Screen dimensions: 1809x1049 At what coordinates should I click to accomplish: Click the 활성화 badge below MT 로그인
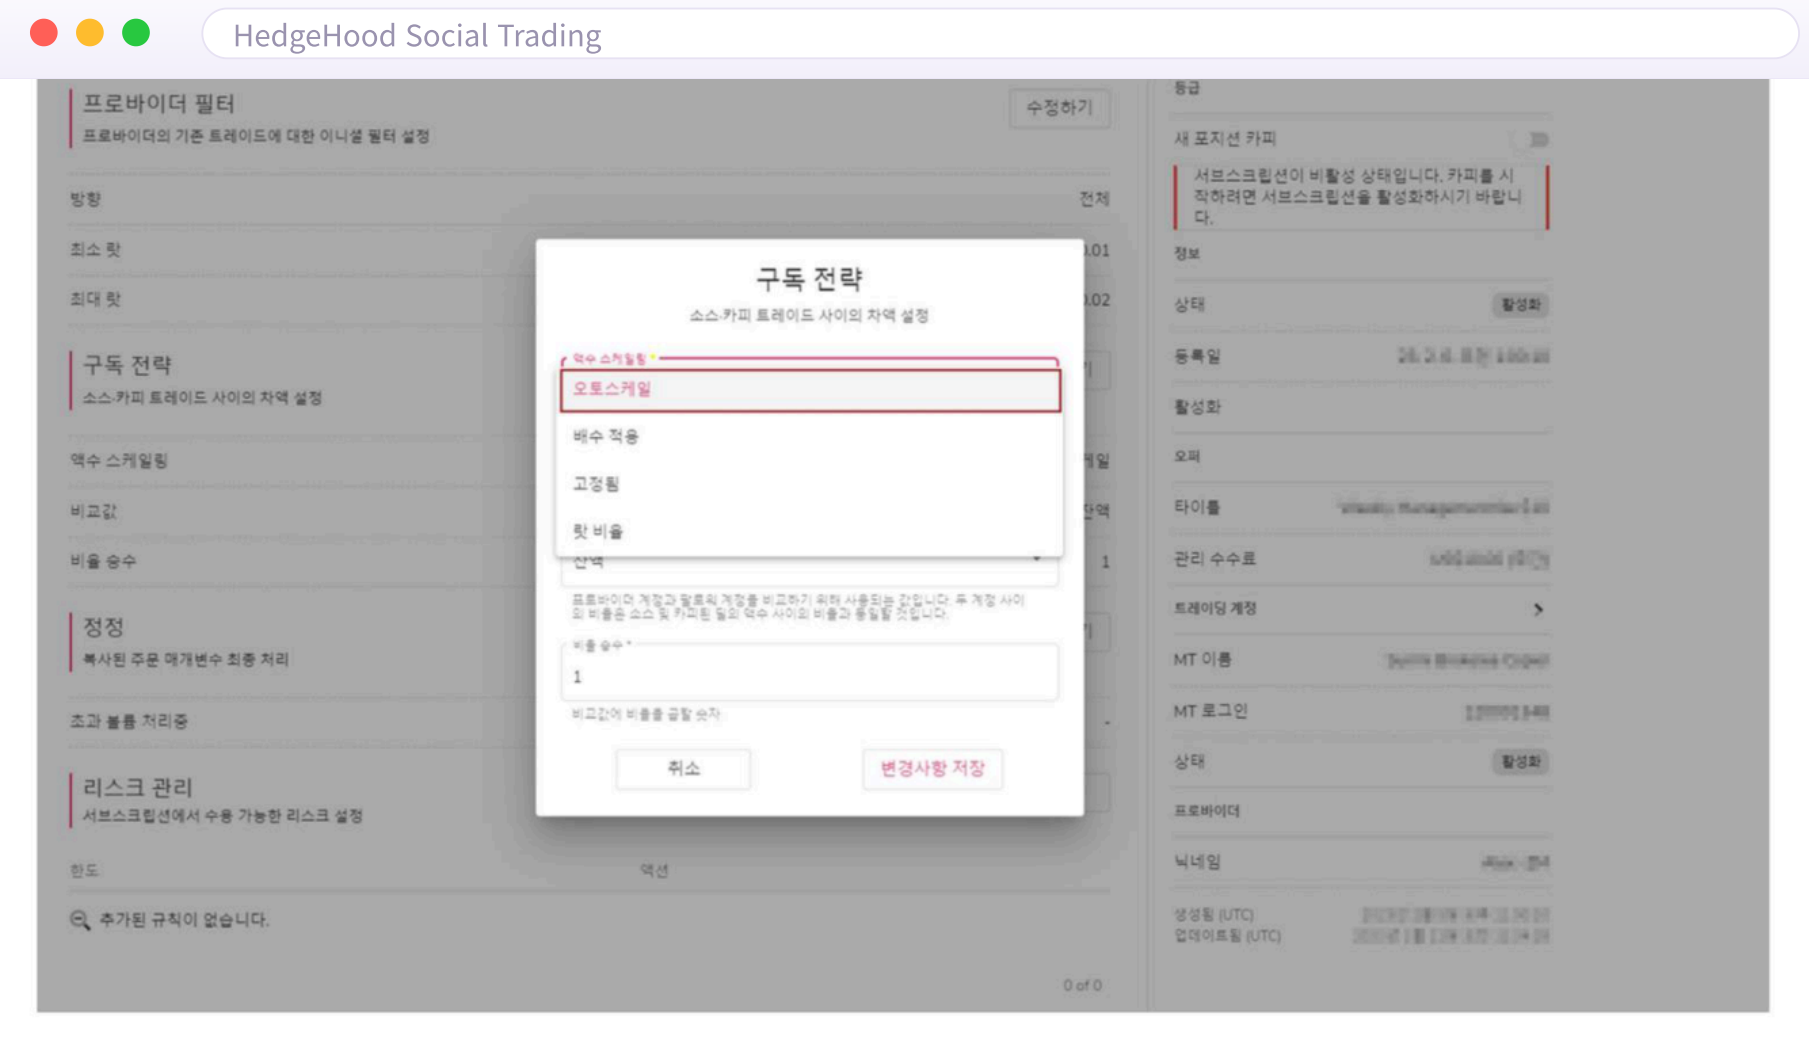pyautogui.click(x=1521, y=762)
